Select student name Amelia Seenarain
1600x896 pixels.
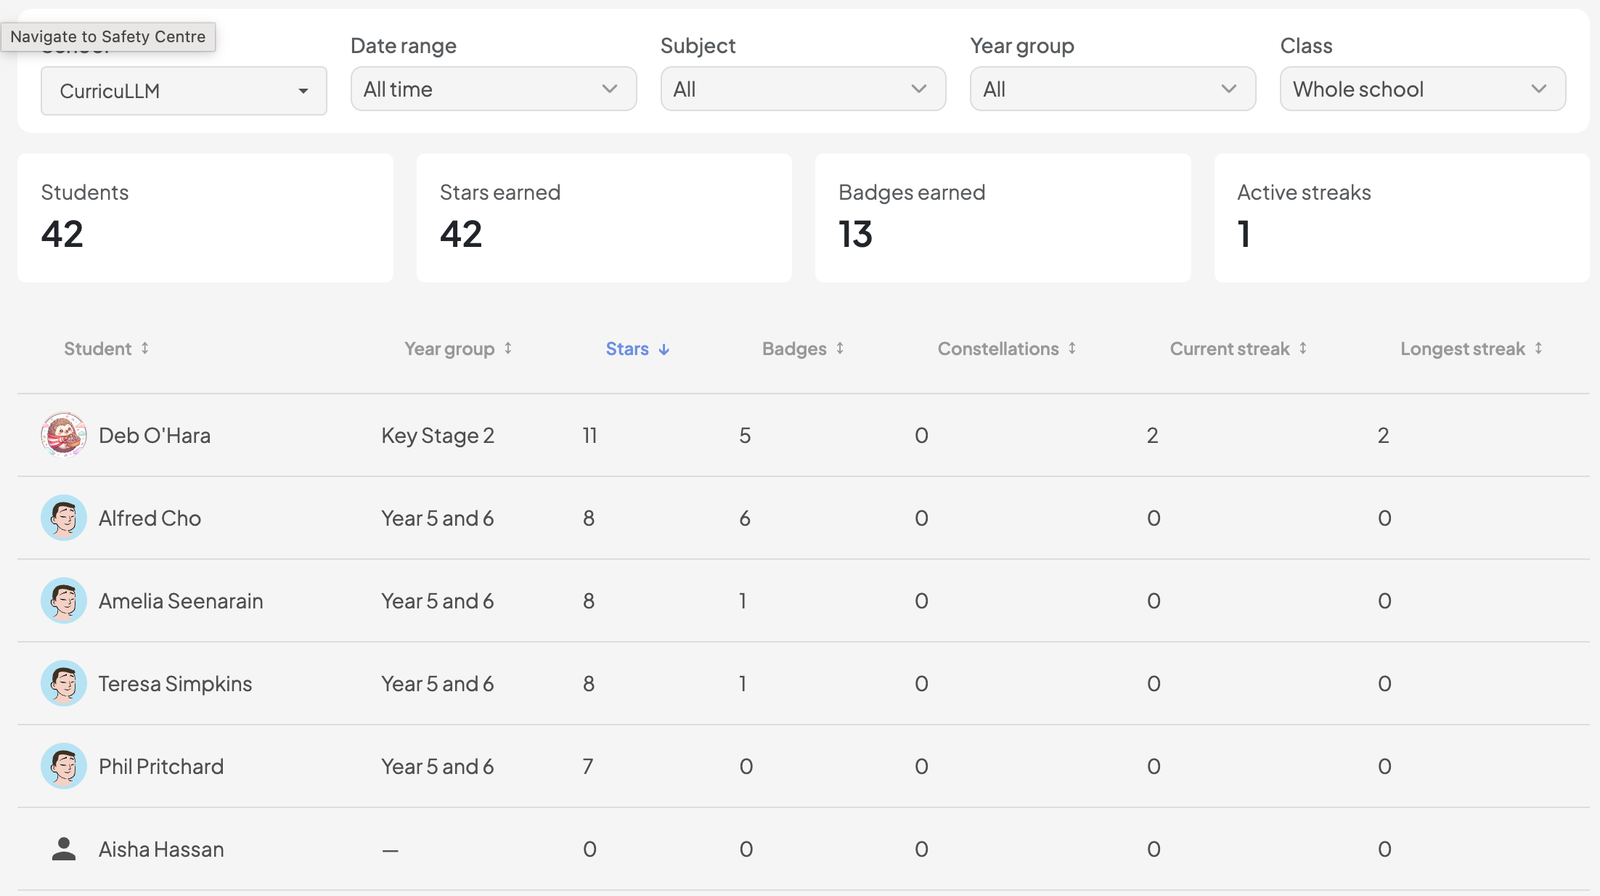pyautogui.click(x=181, y=601)
